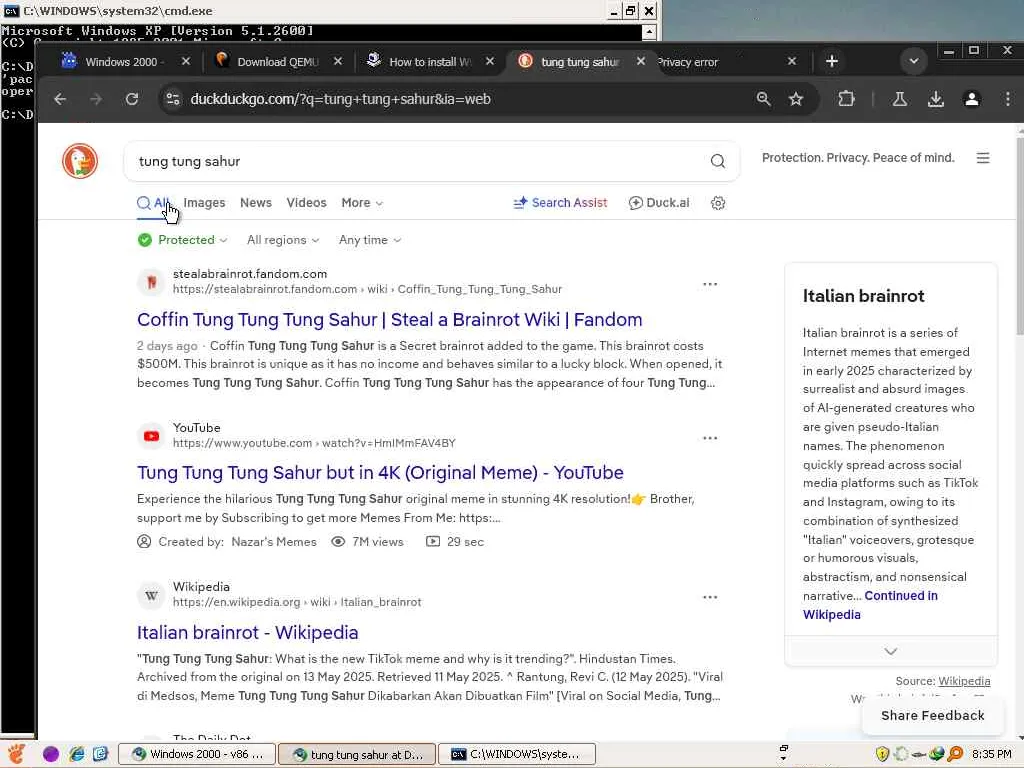The height and width of the screenshot is (768, 1024).
Task: Switch to cmd.exe taskbar button
Action: (517, 754)
